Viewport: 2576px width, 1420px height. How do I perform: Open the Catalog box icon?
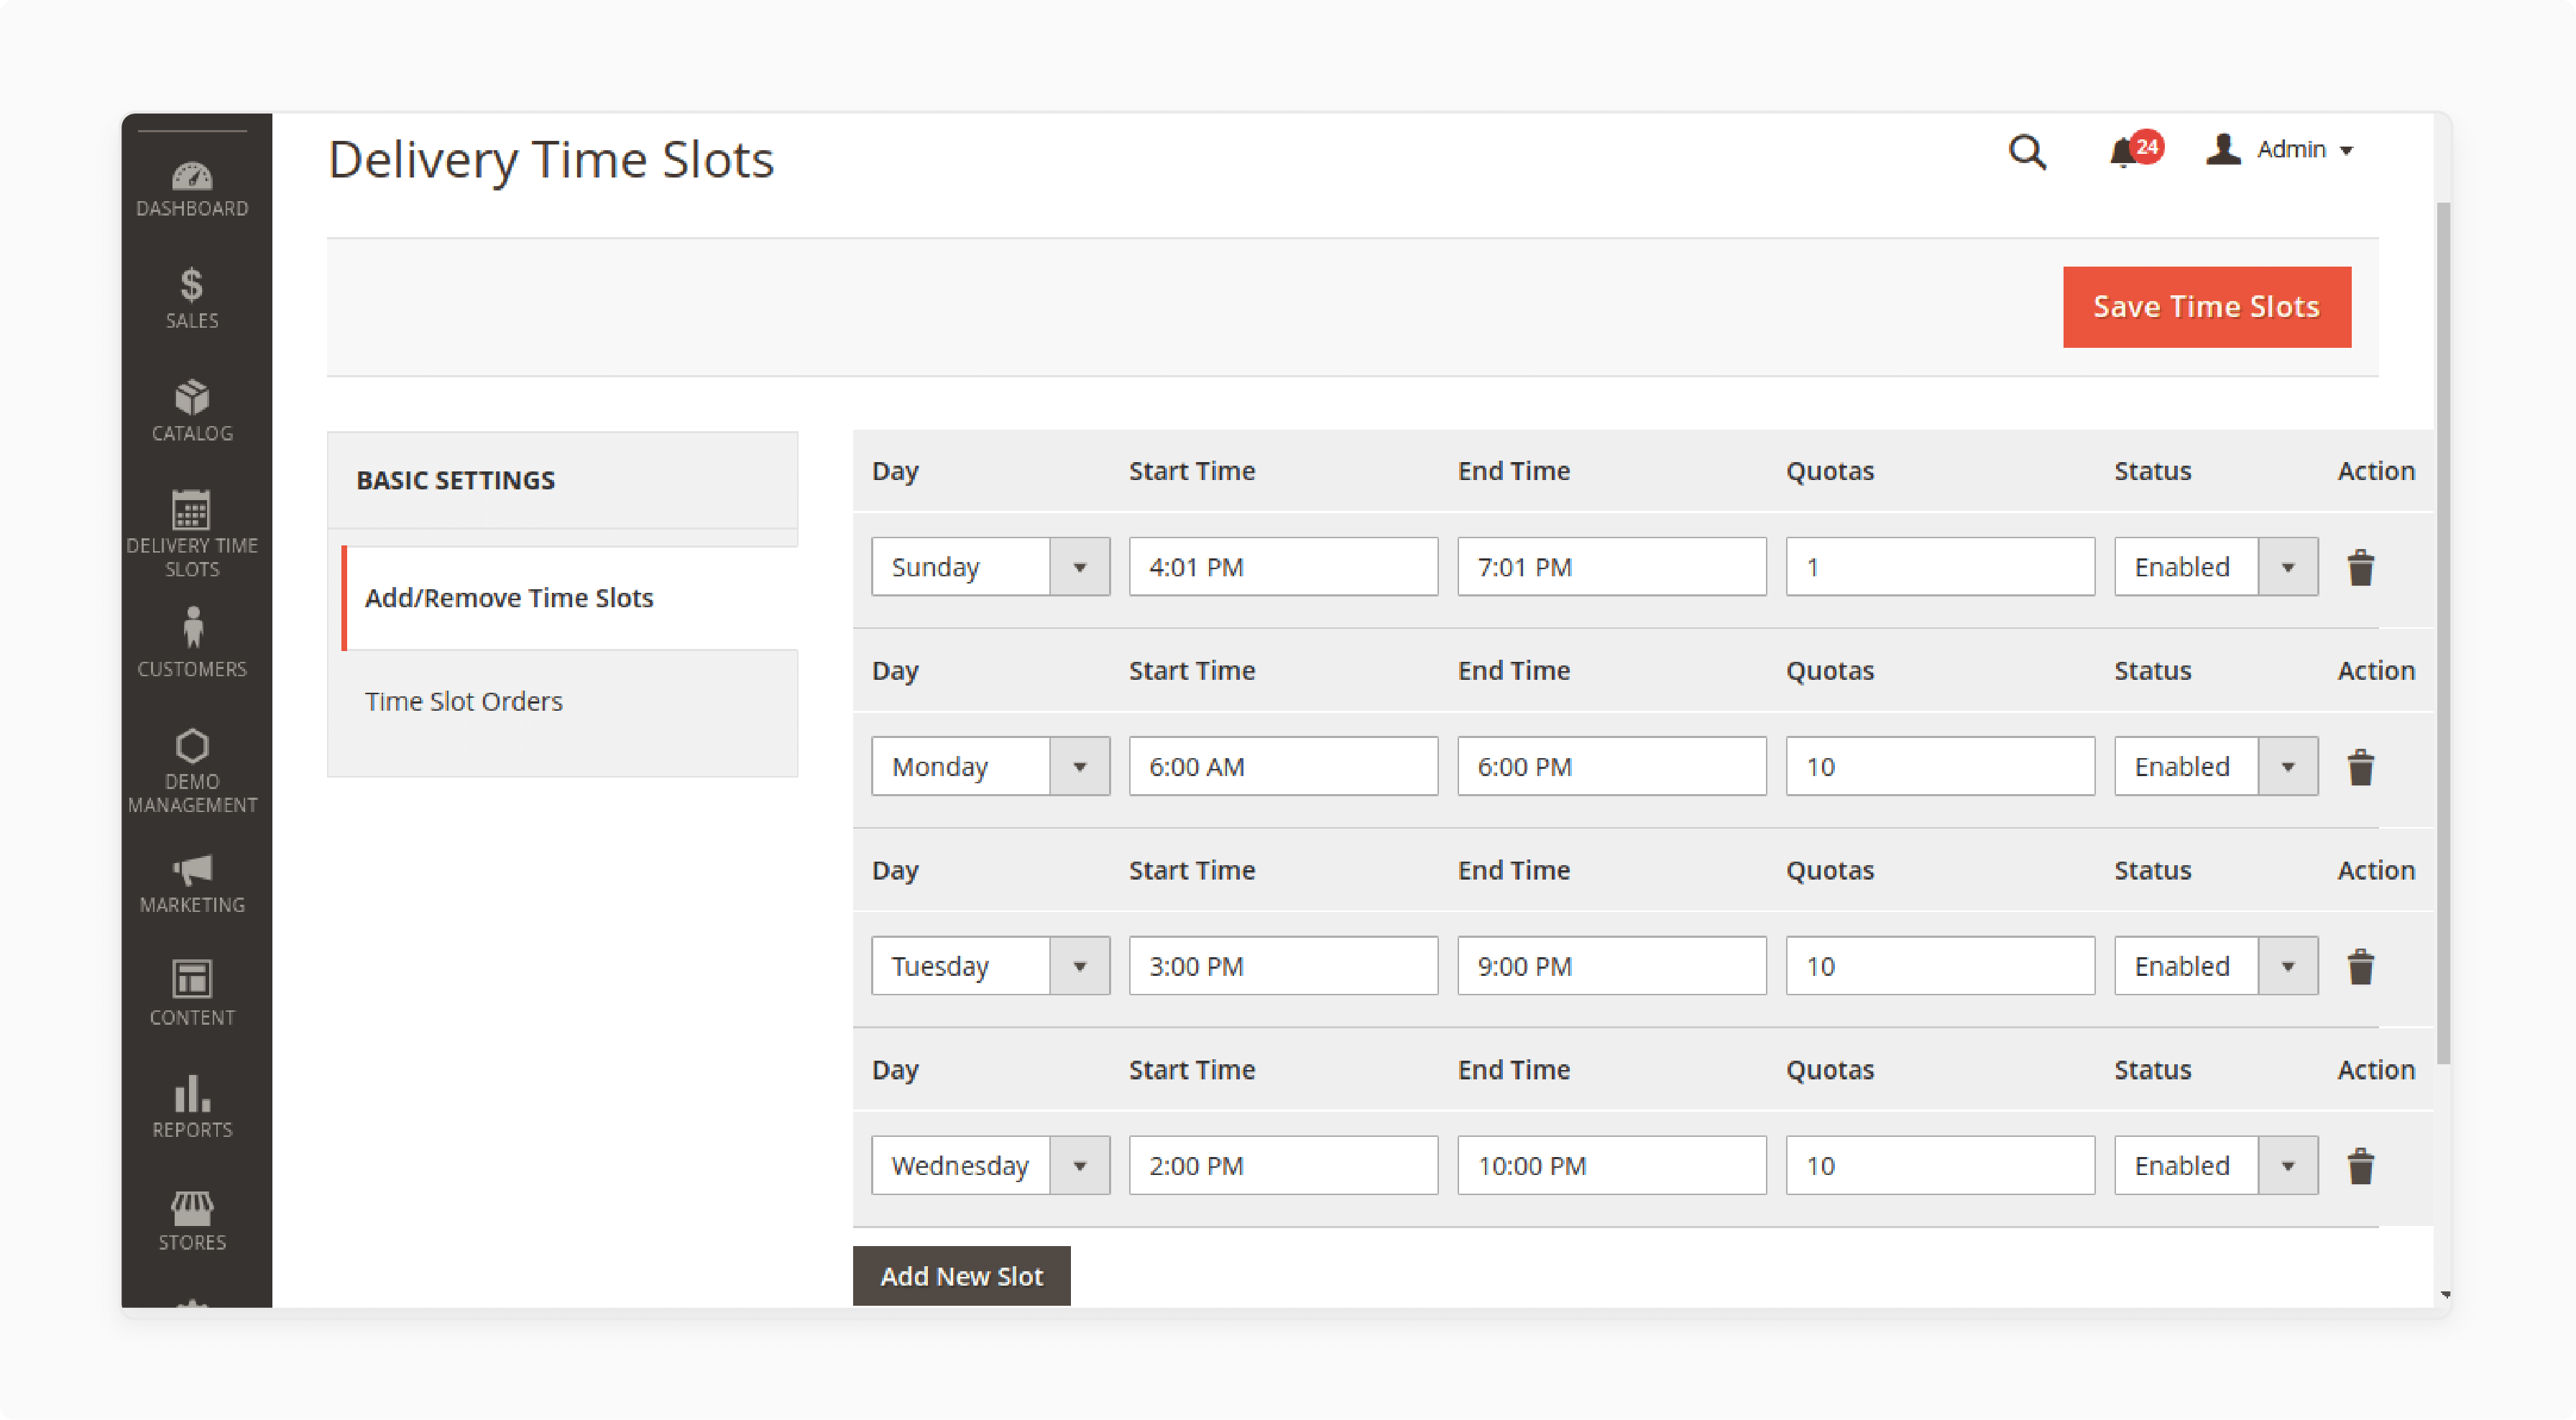(x=192, y=397)
